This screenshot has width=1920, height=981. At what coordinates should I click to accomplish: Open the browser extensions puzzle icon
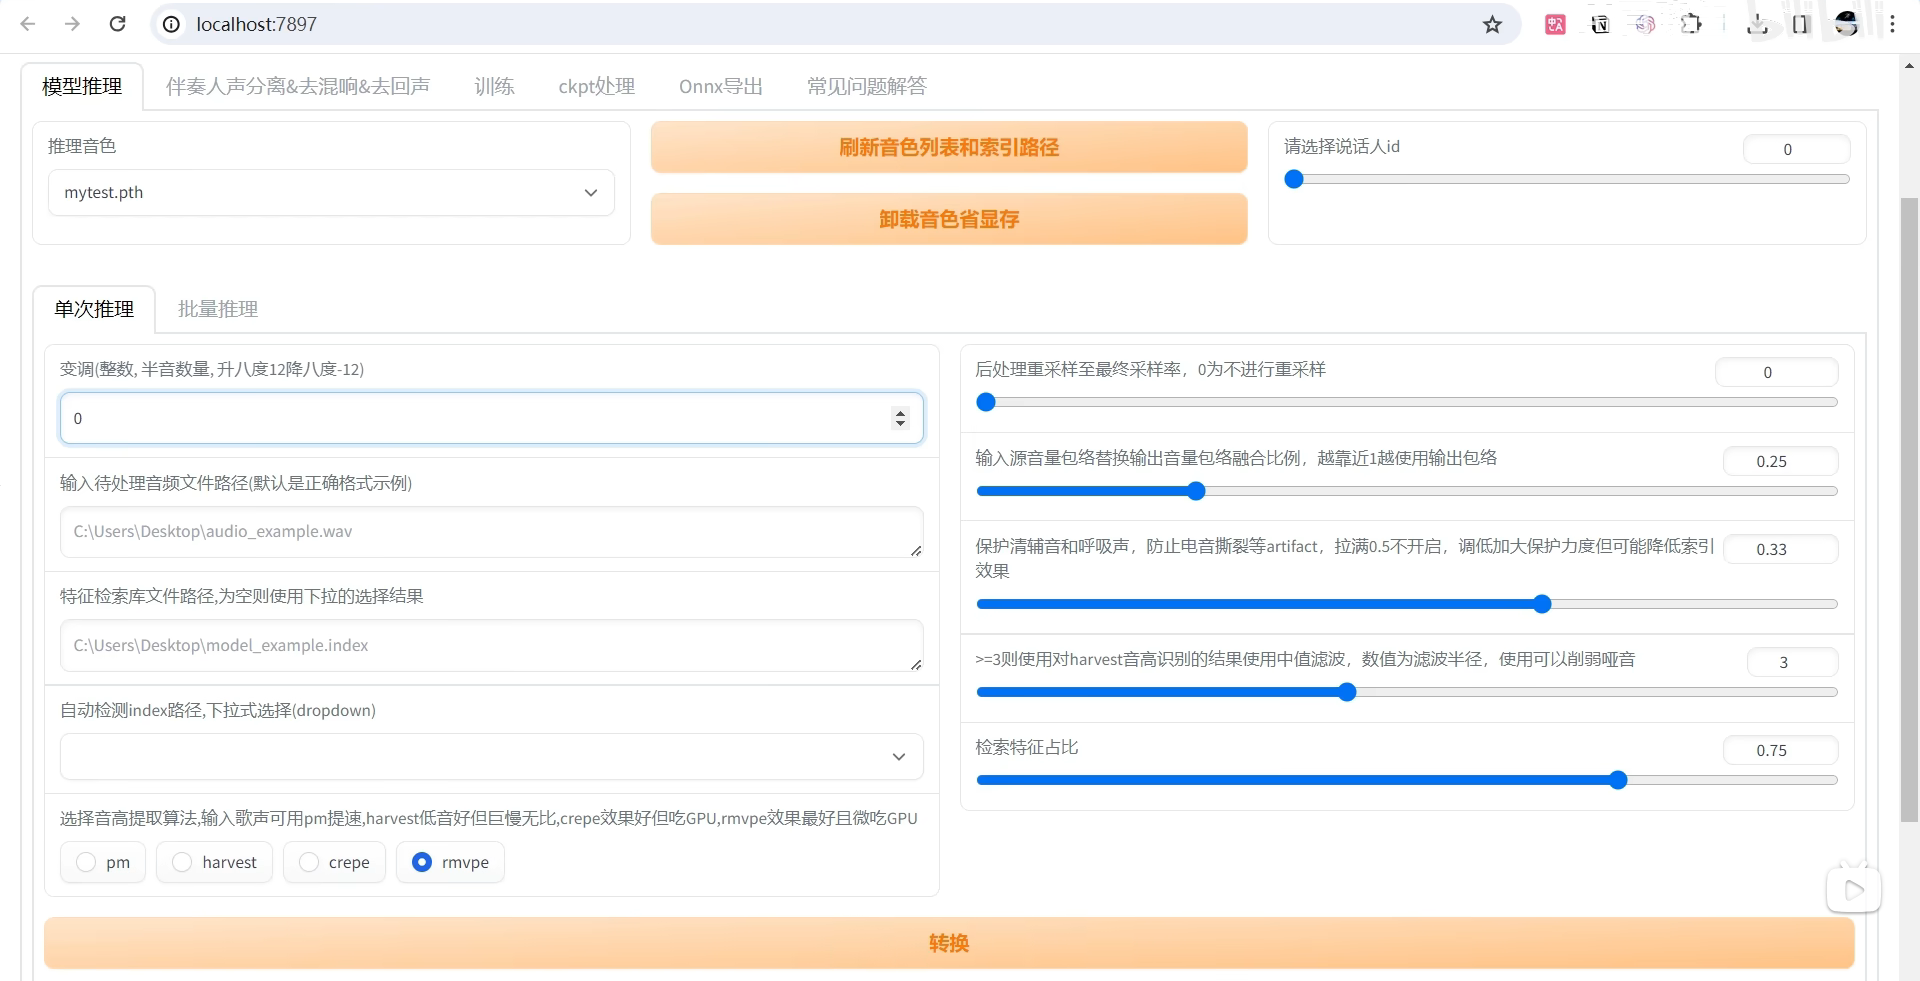click(x=1691, y=24)
